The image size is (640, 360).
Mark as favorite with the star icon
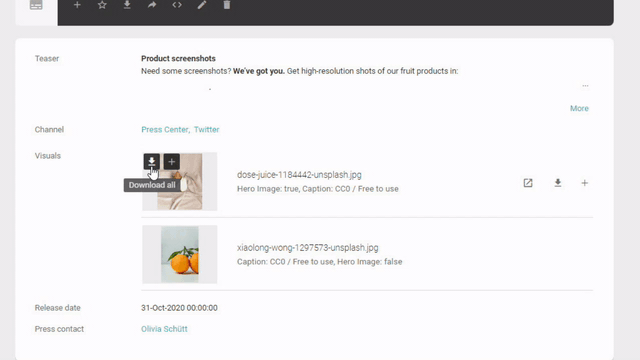[x=102, y=5]
